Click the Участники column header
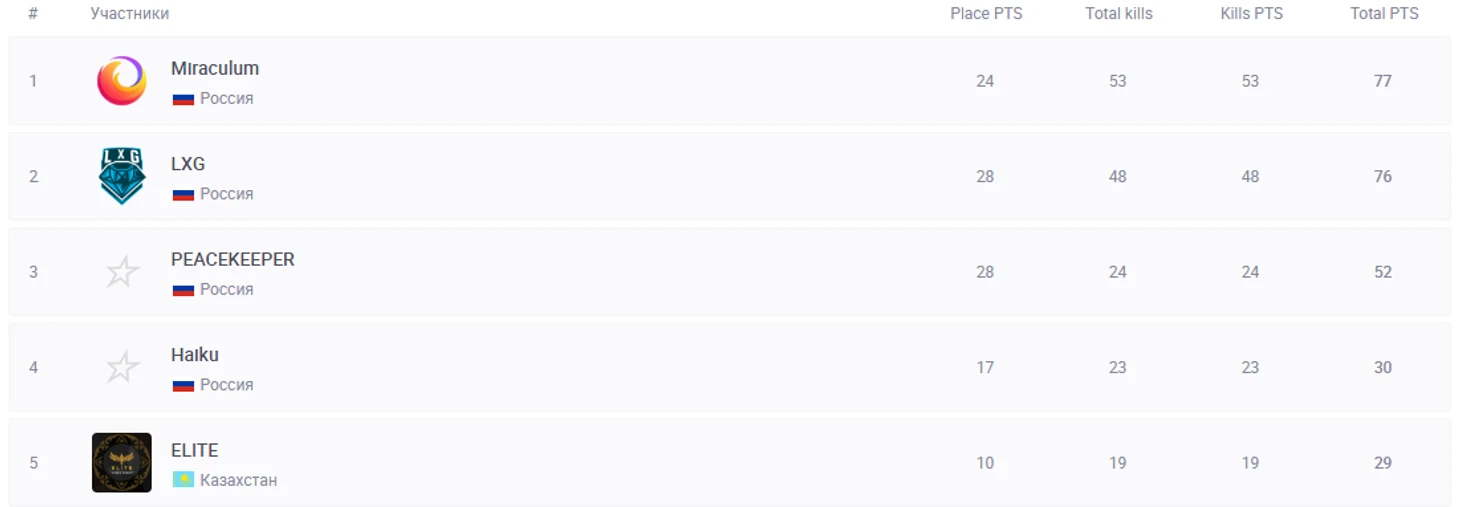This screenshot has height=507, width=1460. [130, 14]
